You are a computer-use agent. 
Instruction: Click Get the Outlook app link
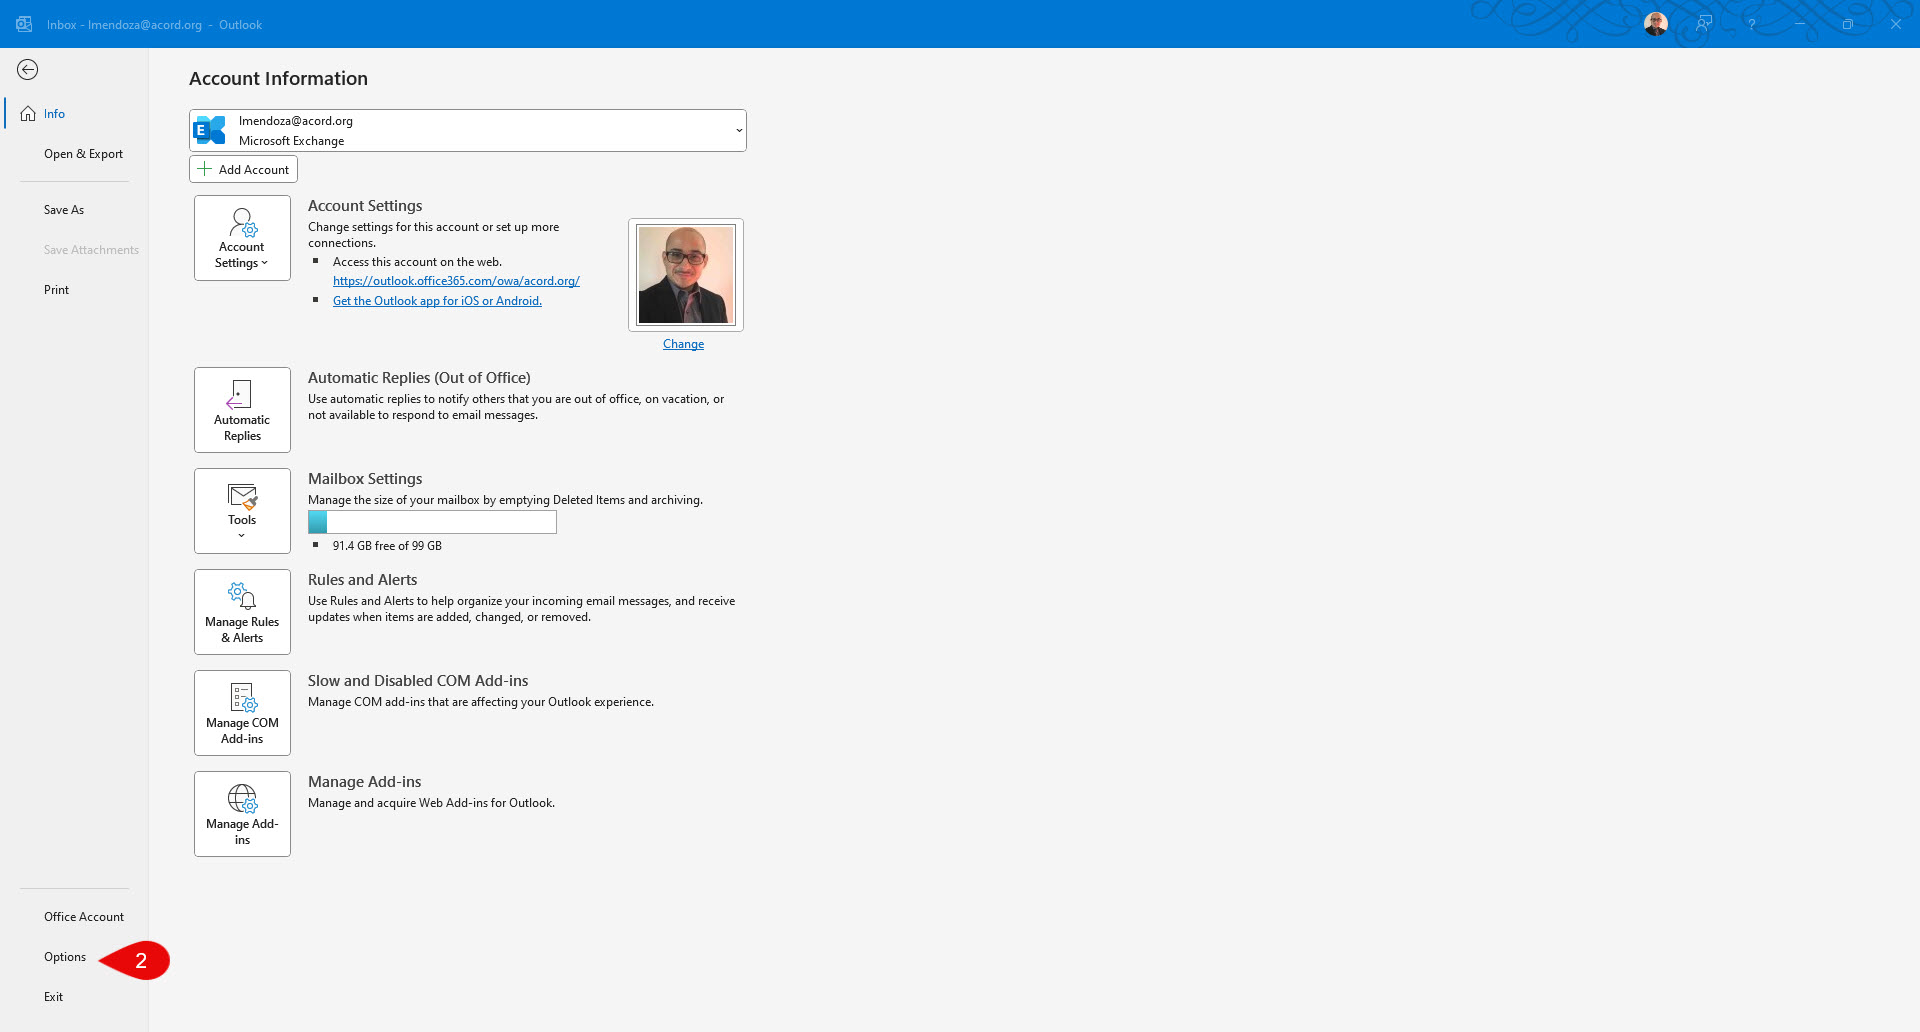pos(437,301)
